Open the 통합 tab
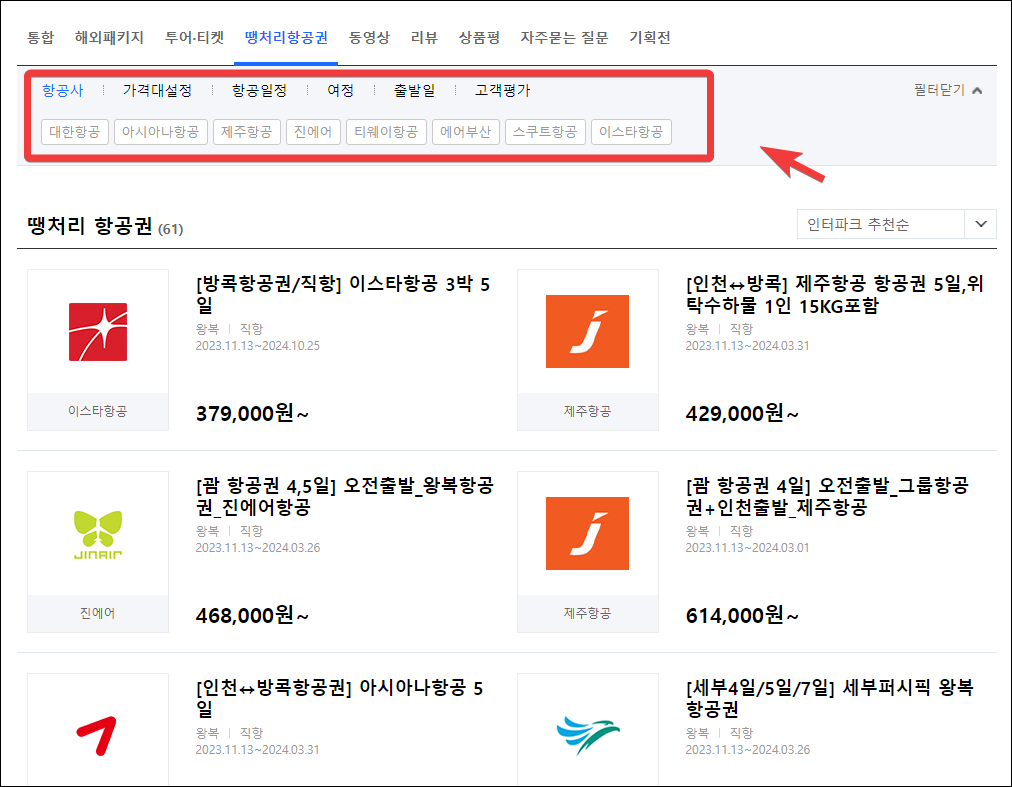 41,37
